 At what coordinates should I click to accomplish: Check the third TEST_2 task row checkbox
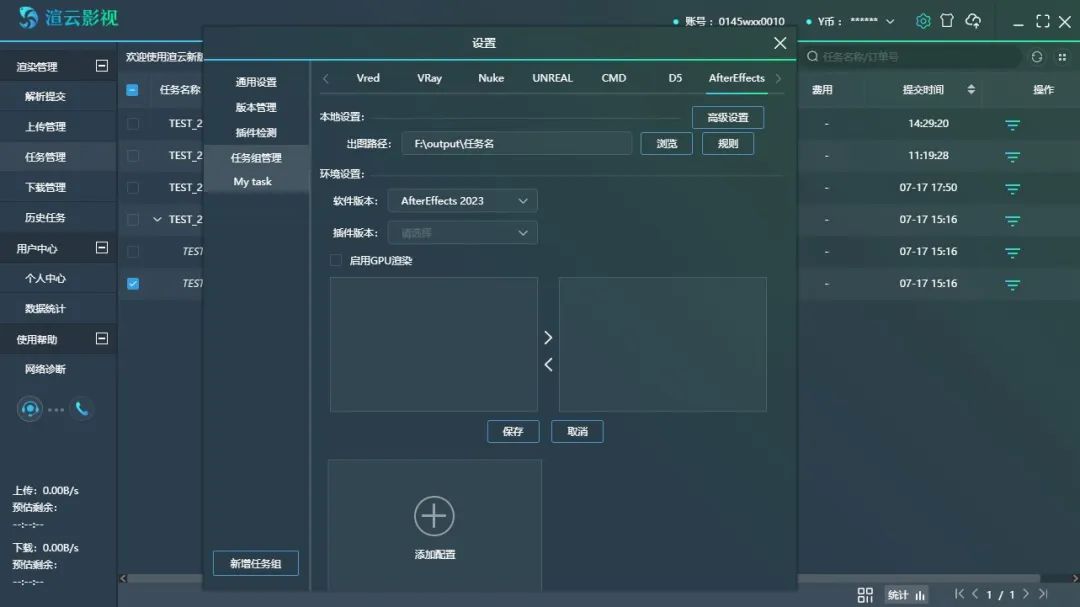pyautogui.click(x=133, y=187)
